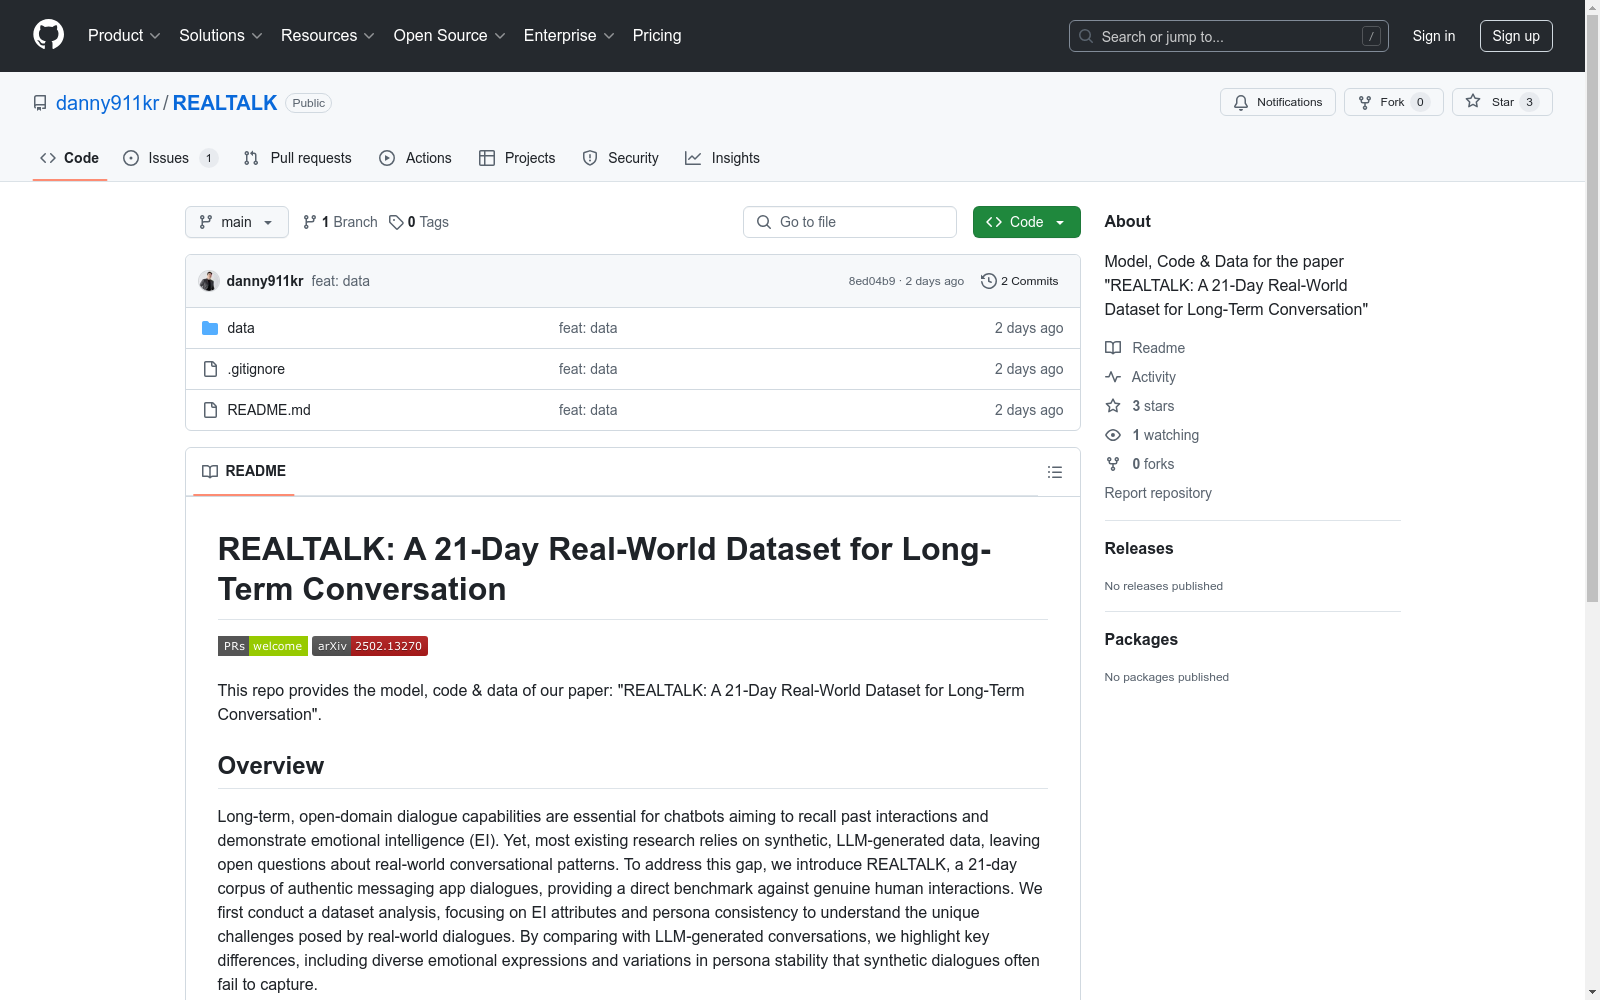Open the README outline list icon
The width and height of the screenshot is (1600, 1000).
coord(1054,472)
